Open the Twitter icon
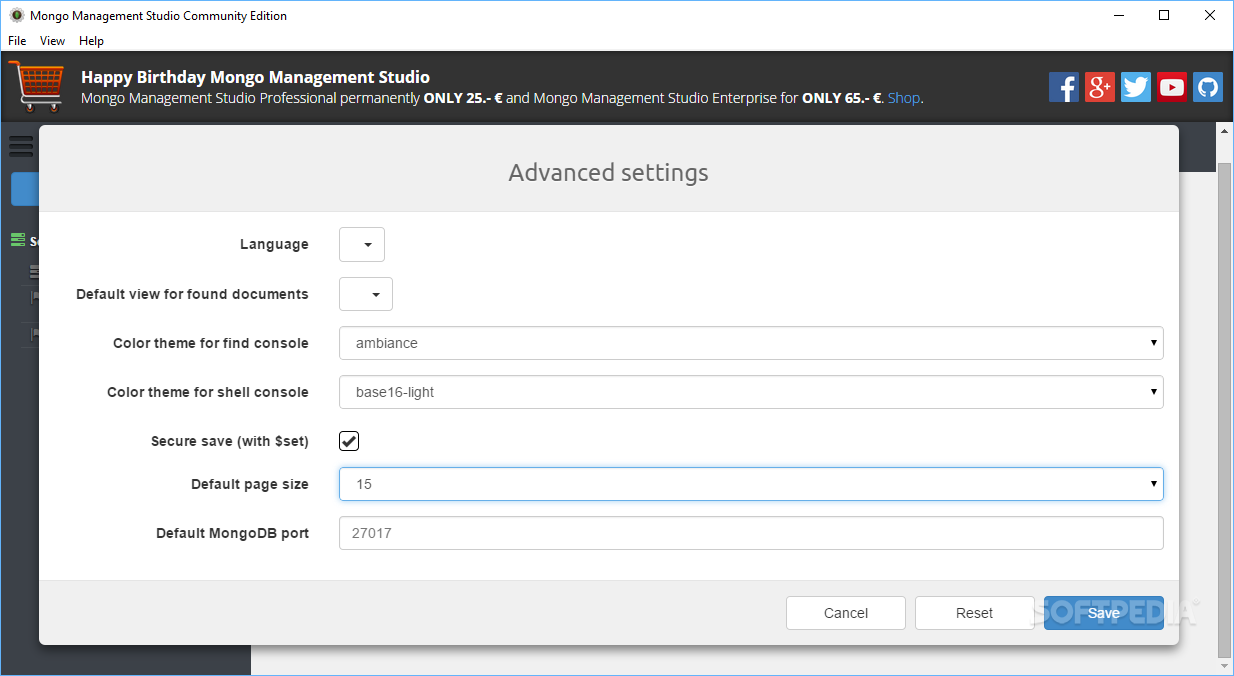 pyautogui.click(x=1136, y=87)
